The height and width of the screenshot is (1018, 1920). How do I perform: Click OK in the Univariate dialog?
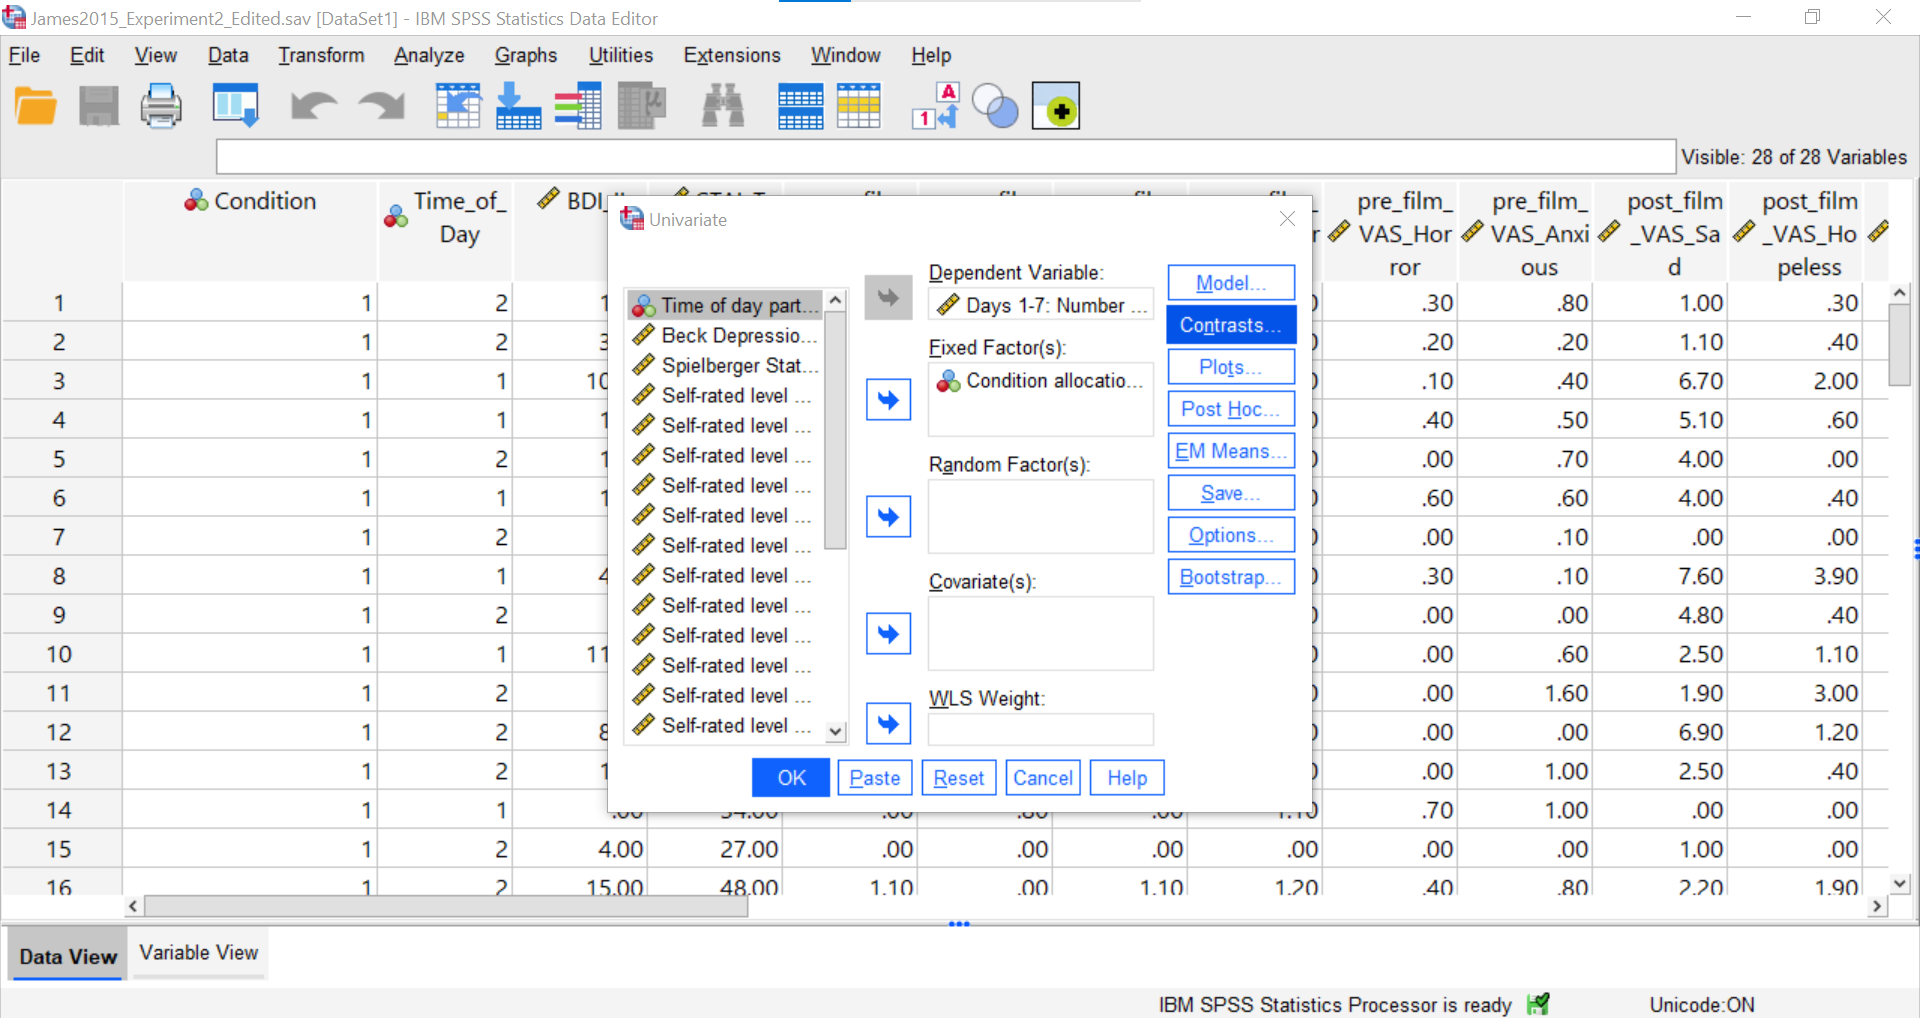(791, 778)
